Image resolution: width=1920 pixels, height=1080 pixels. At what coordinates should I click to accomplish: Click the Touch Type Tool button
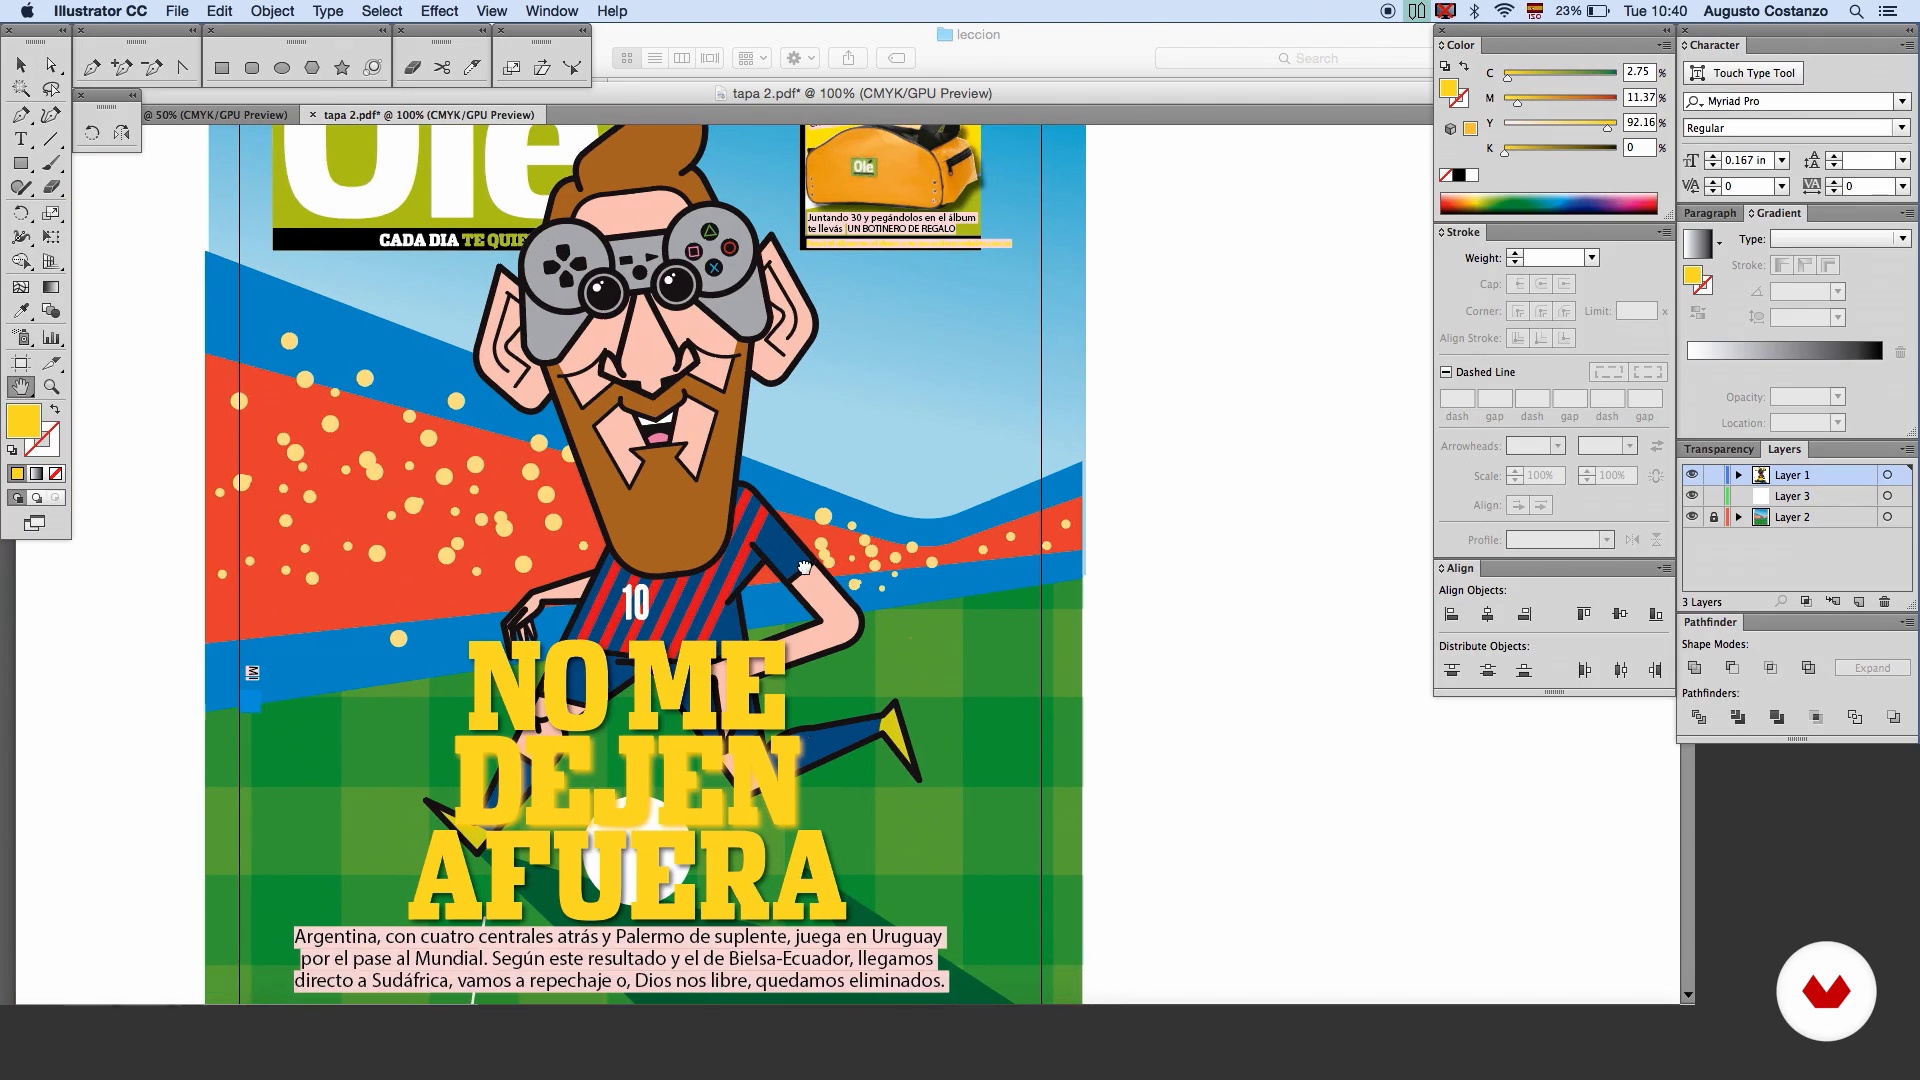click(x=1744, y=73)
